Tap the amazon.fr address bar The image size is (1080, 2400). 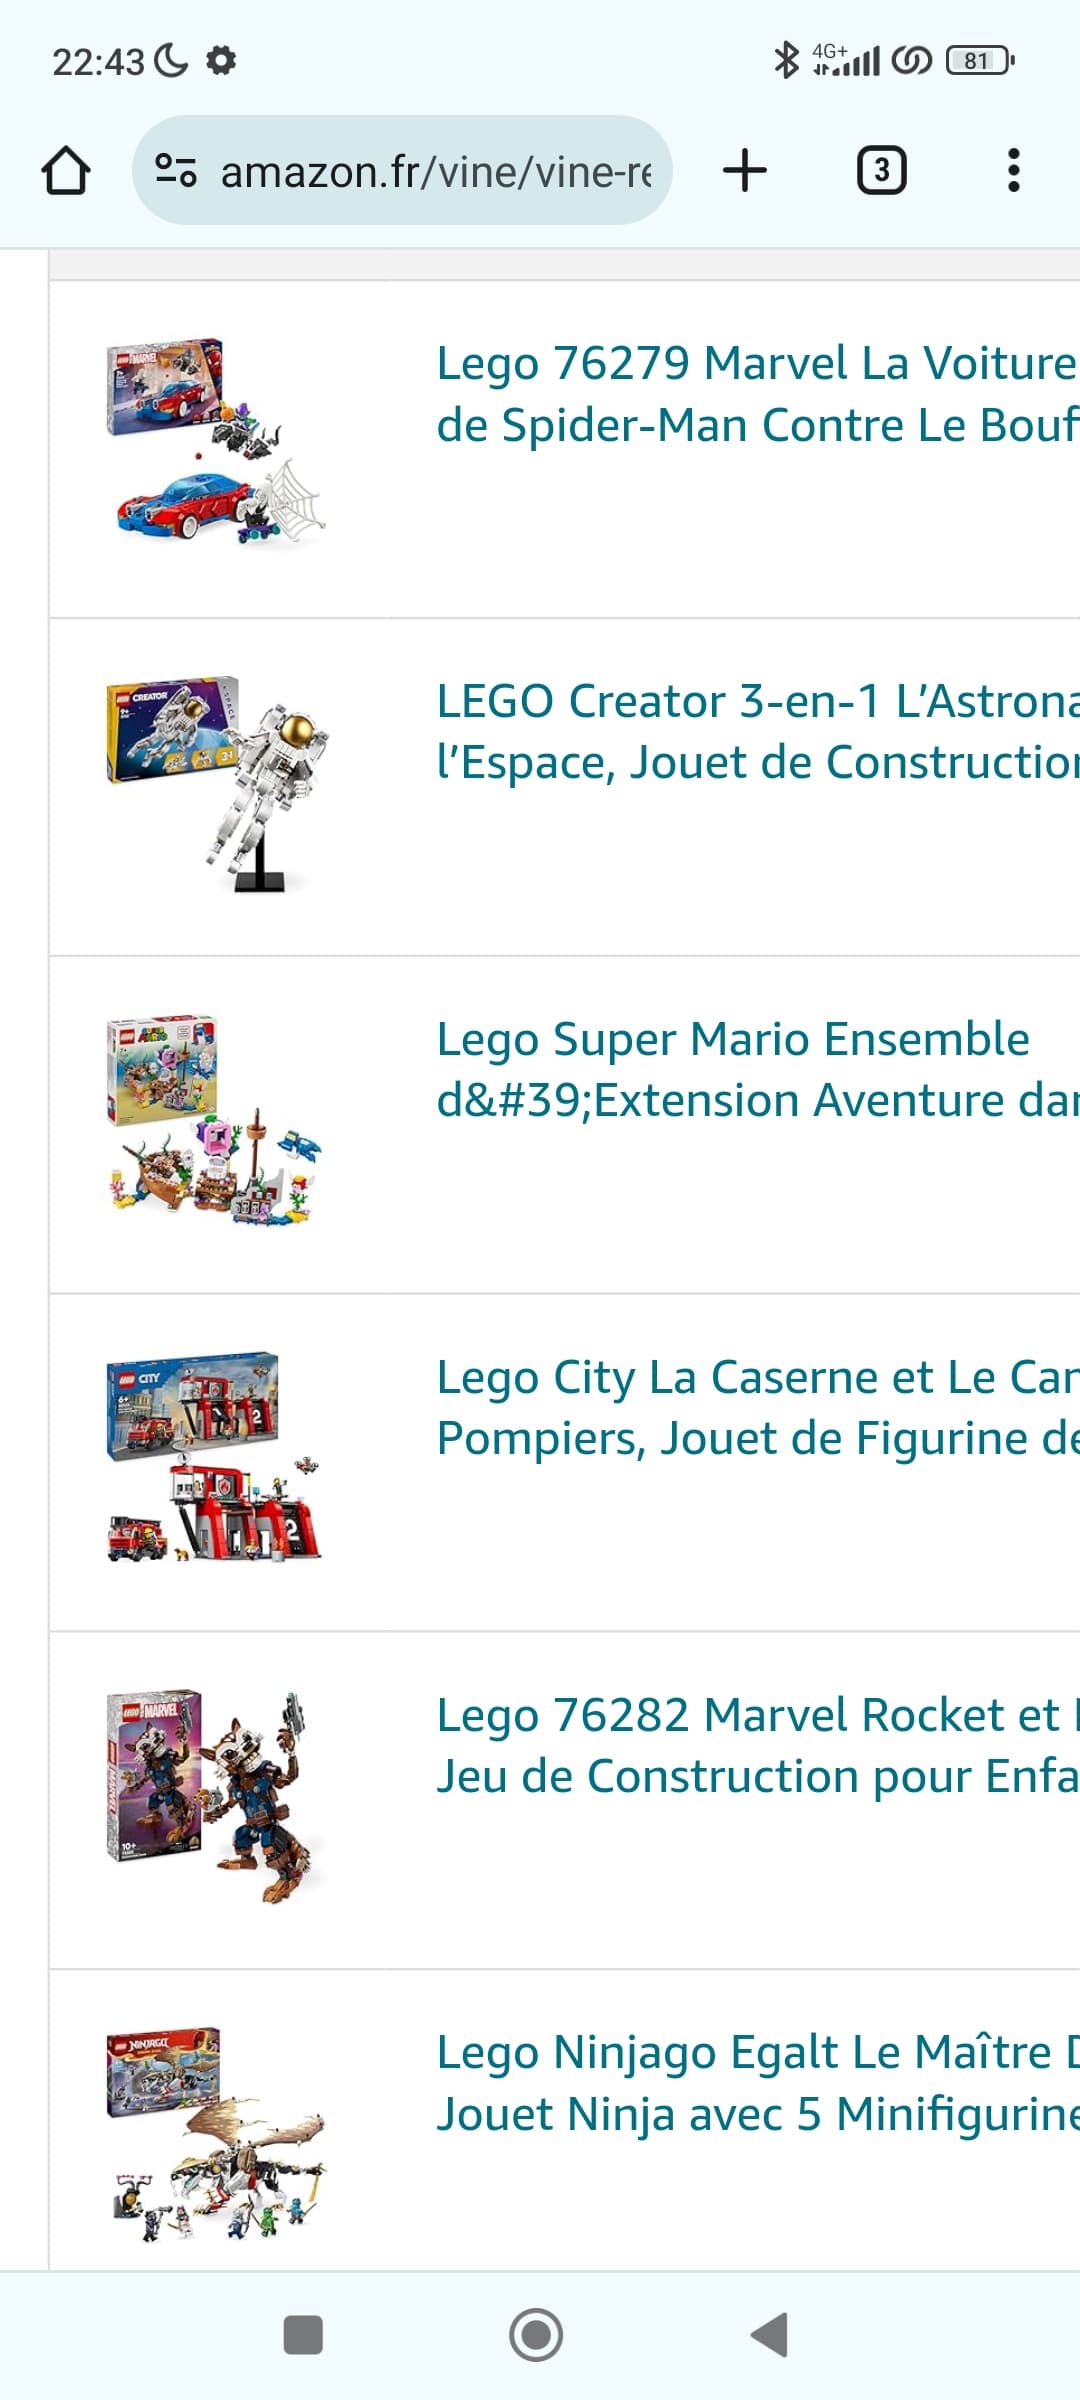click(435, 172)
